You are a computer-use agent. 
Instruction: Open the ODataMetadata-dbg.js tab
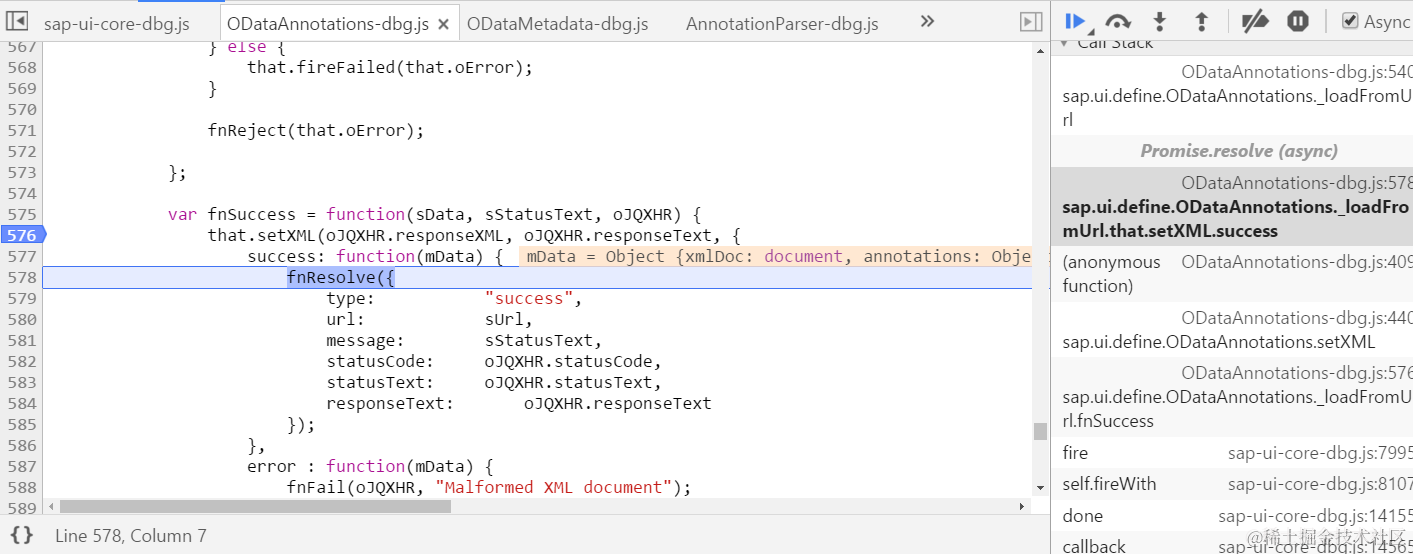(x=557, y=23)
